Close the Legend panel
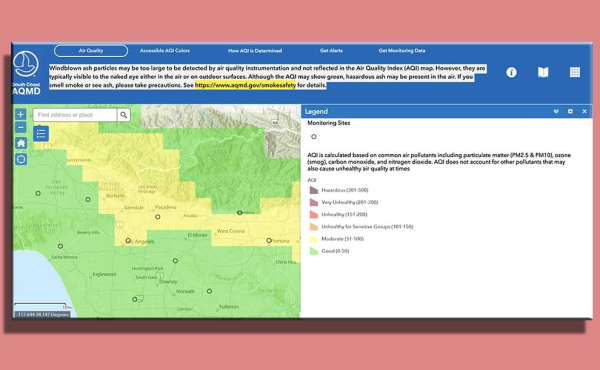 pyautogui.click(x=584, y=111)
